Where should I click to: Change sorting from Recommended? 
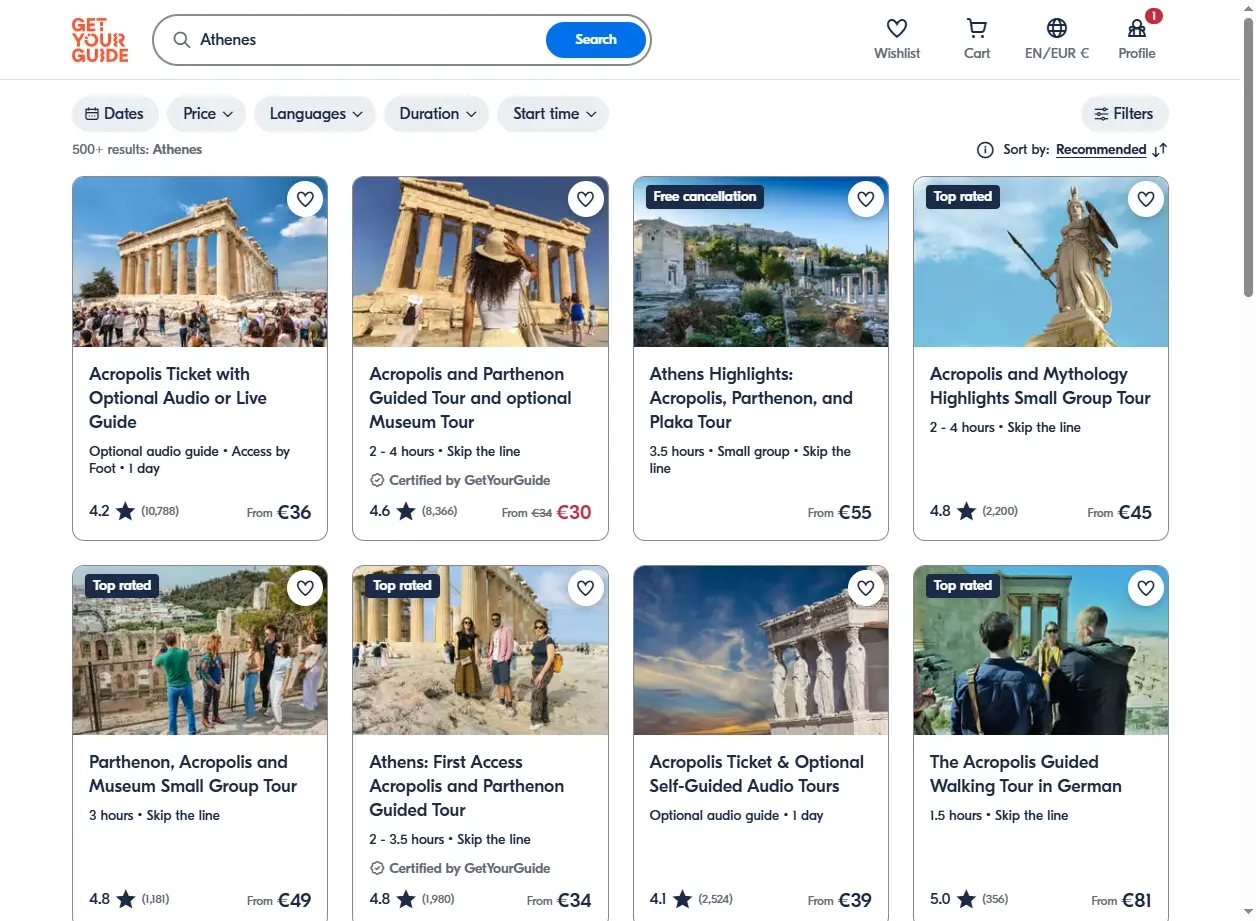point(1101,150)
